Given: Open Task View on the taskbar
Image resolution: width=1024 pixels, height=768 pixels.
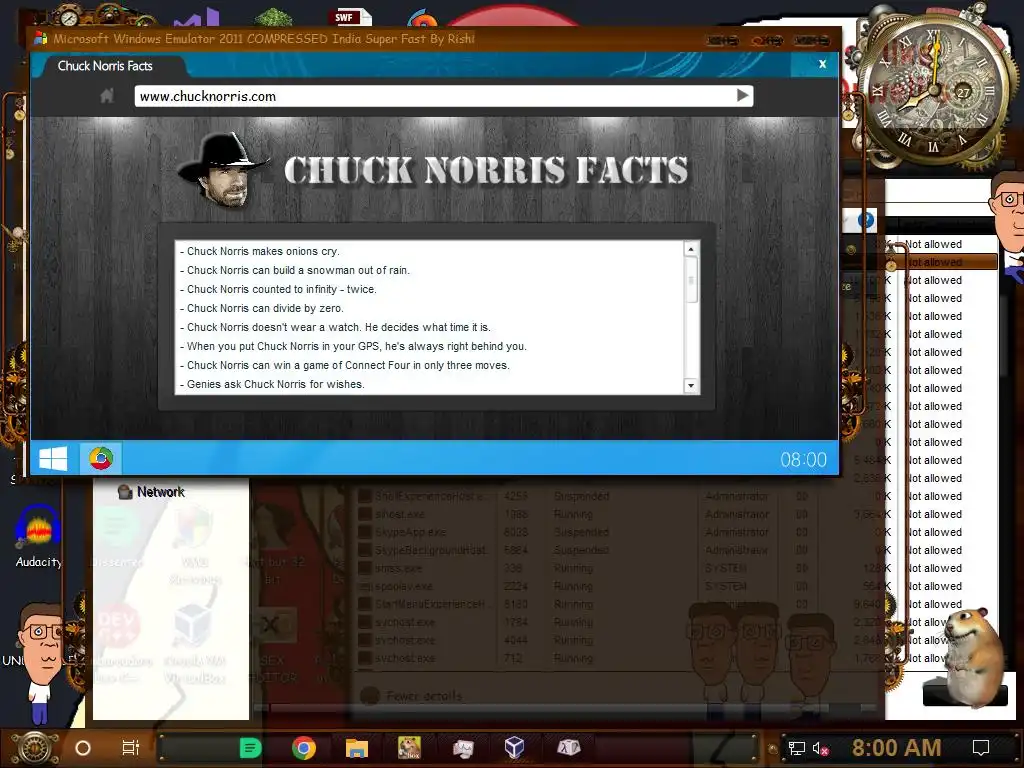Looking at the screenshot, I should (x=131, y=748).
